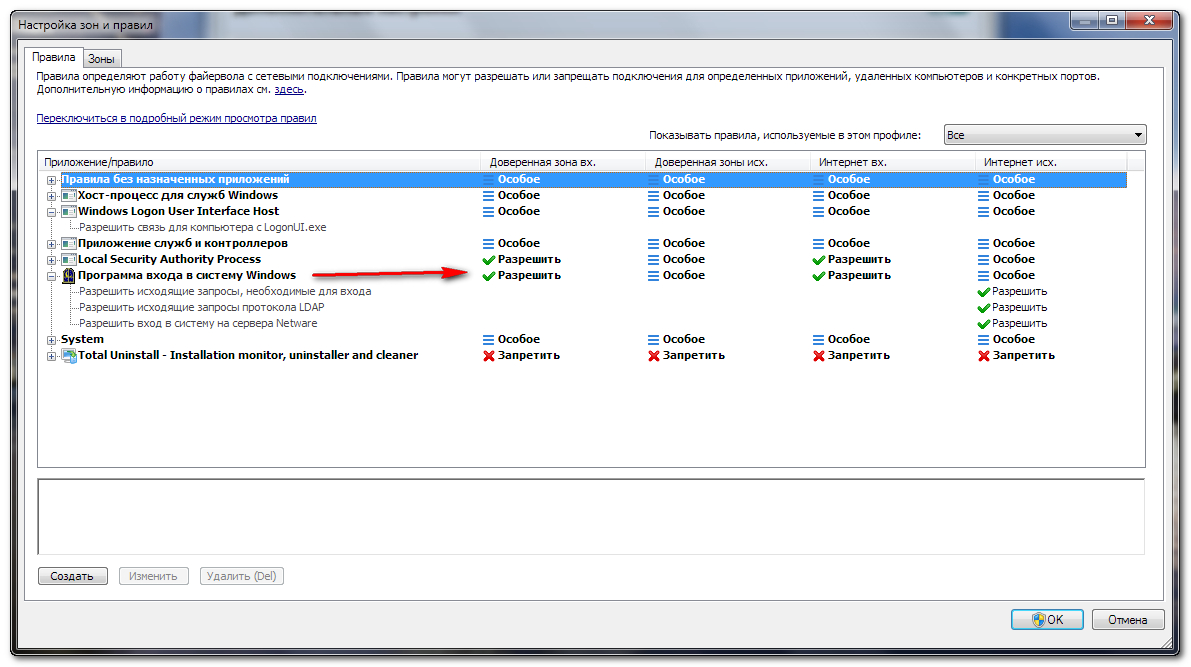Image resolution: width=1191 pixels, height=667 pixels.
Task: Collapse 'Windows Logon User Interface Host' node
Action: point(51,212)
